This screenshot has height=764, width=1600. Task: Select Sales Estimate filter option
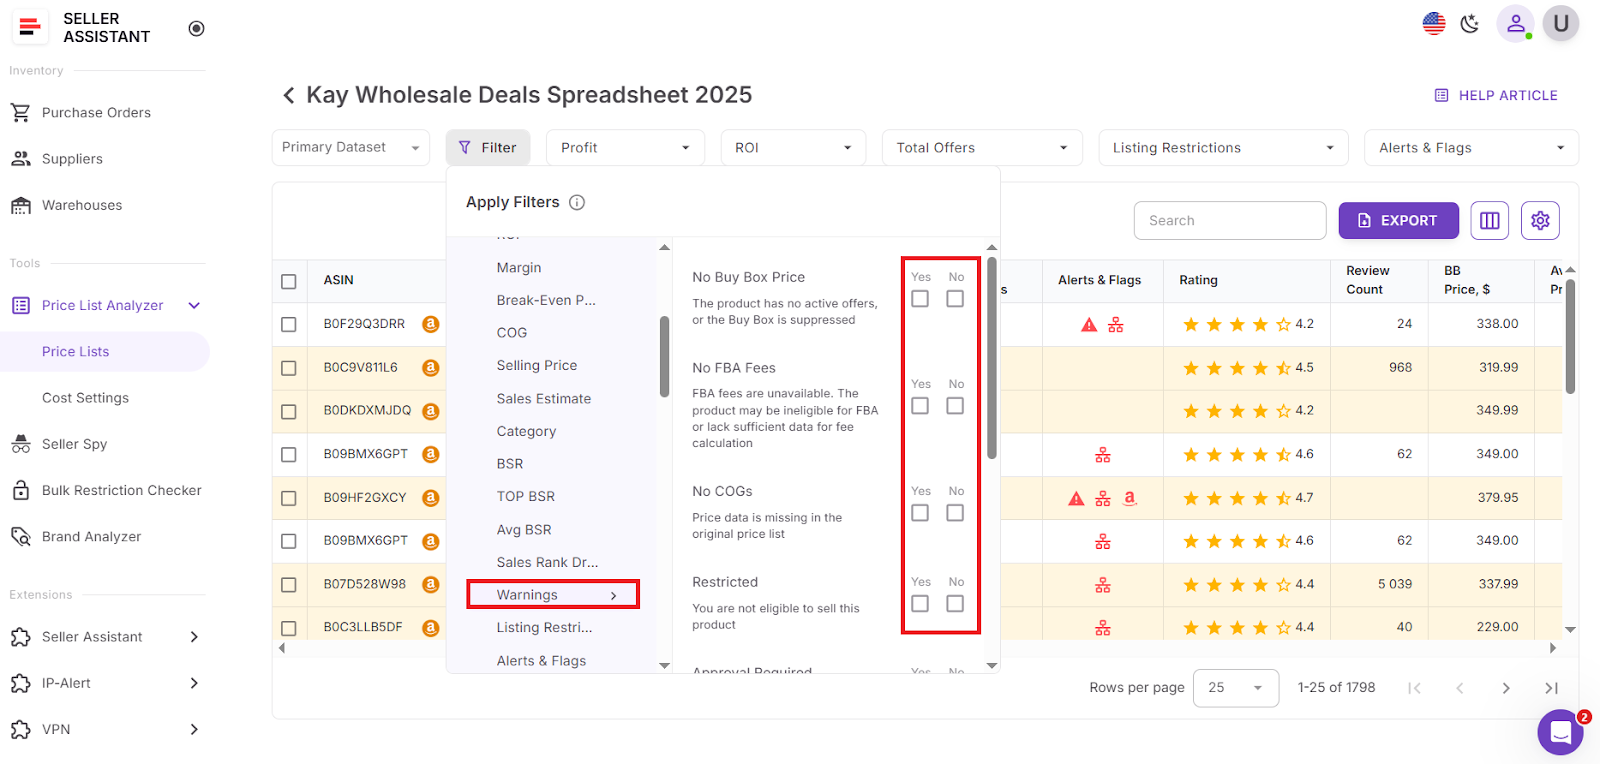pos(544,399)
